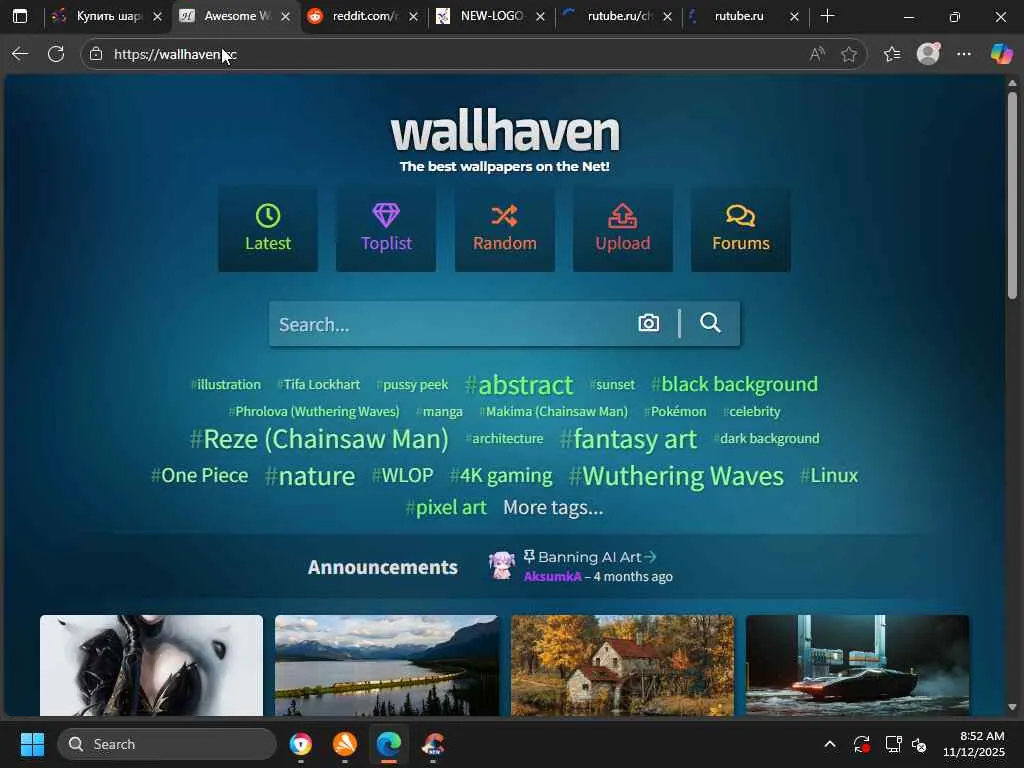Click the camera image-search icon
This screenshot has height=768, width=1024.
648,323
